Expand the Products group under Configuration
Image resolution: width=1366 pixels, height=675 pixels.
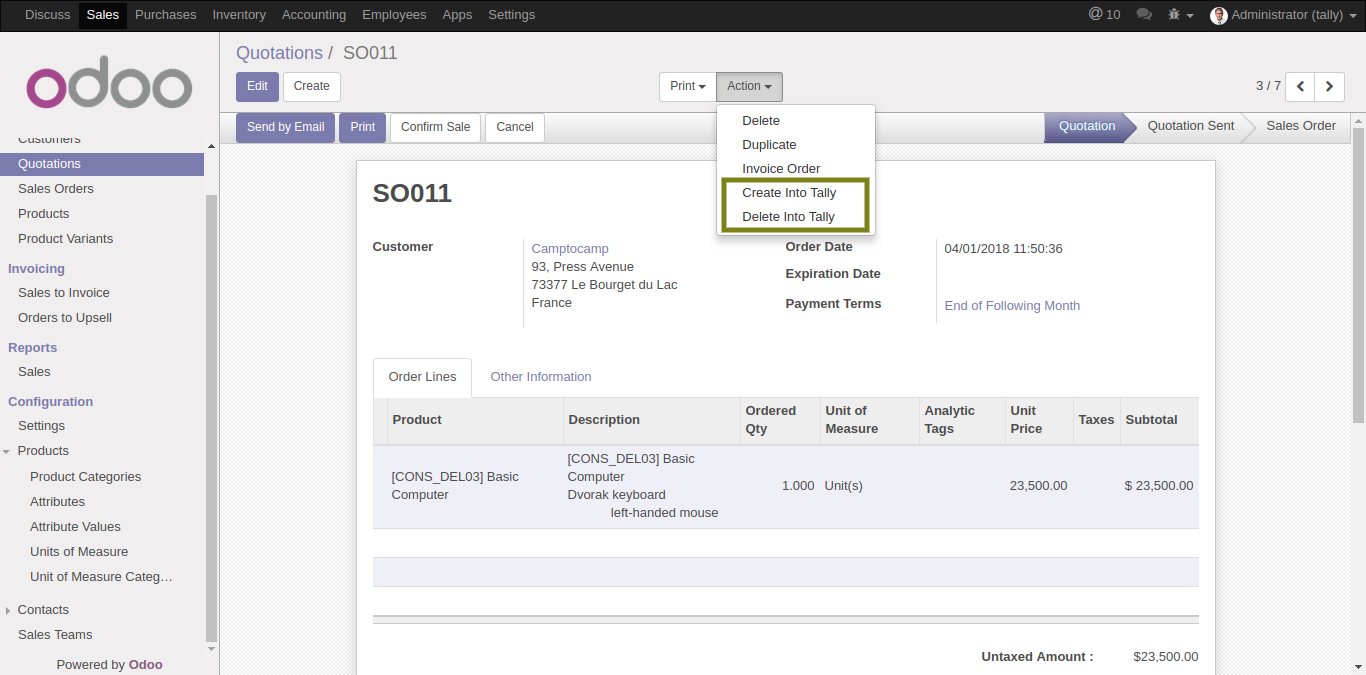point(43,451)
